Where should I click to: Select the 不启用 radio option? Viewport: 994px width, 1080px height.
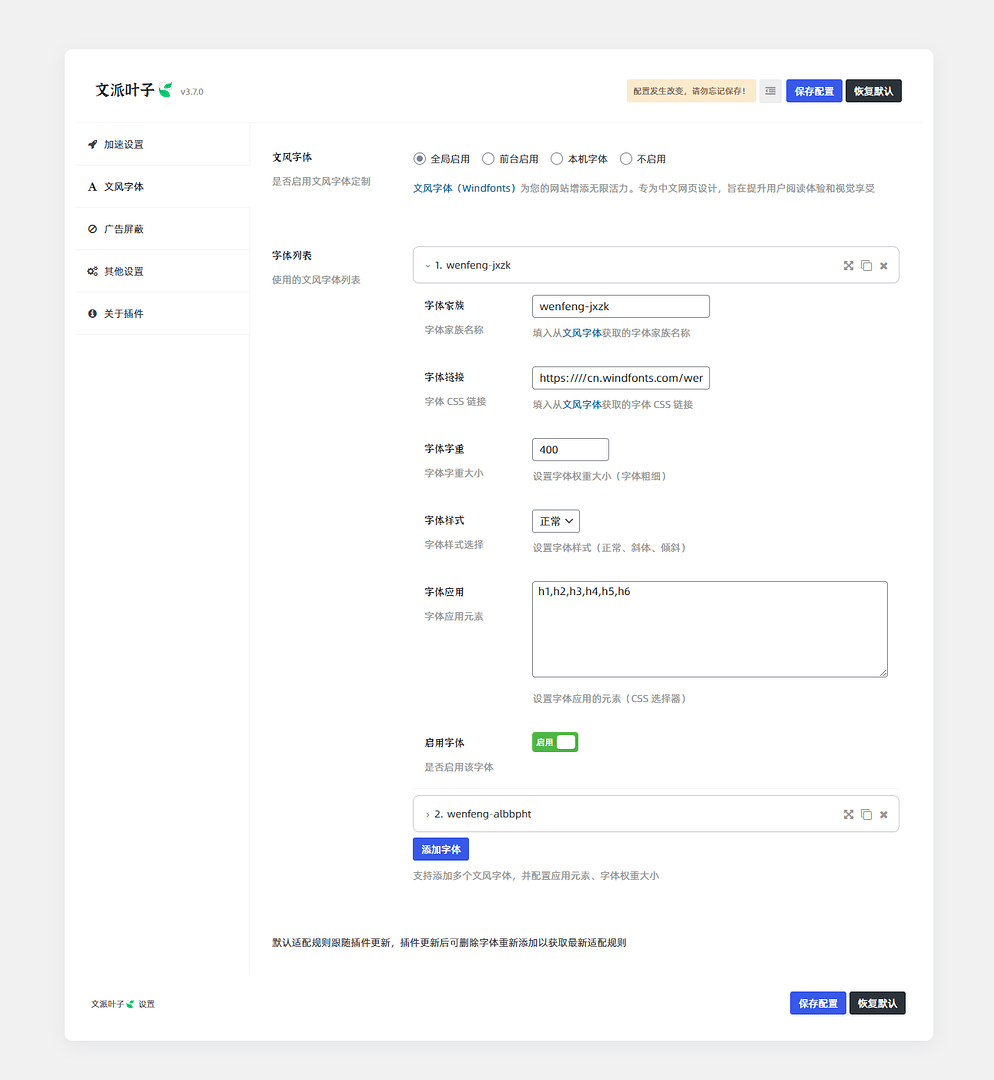tap(626, 159)
